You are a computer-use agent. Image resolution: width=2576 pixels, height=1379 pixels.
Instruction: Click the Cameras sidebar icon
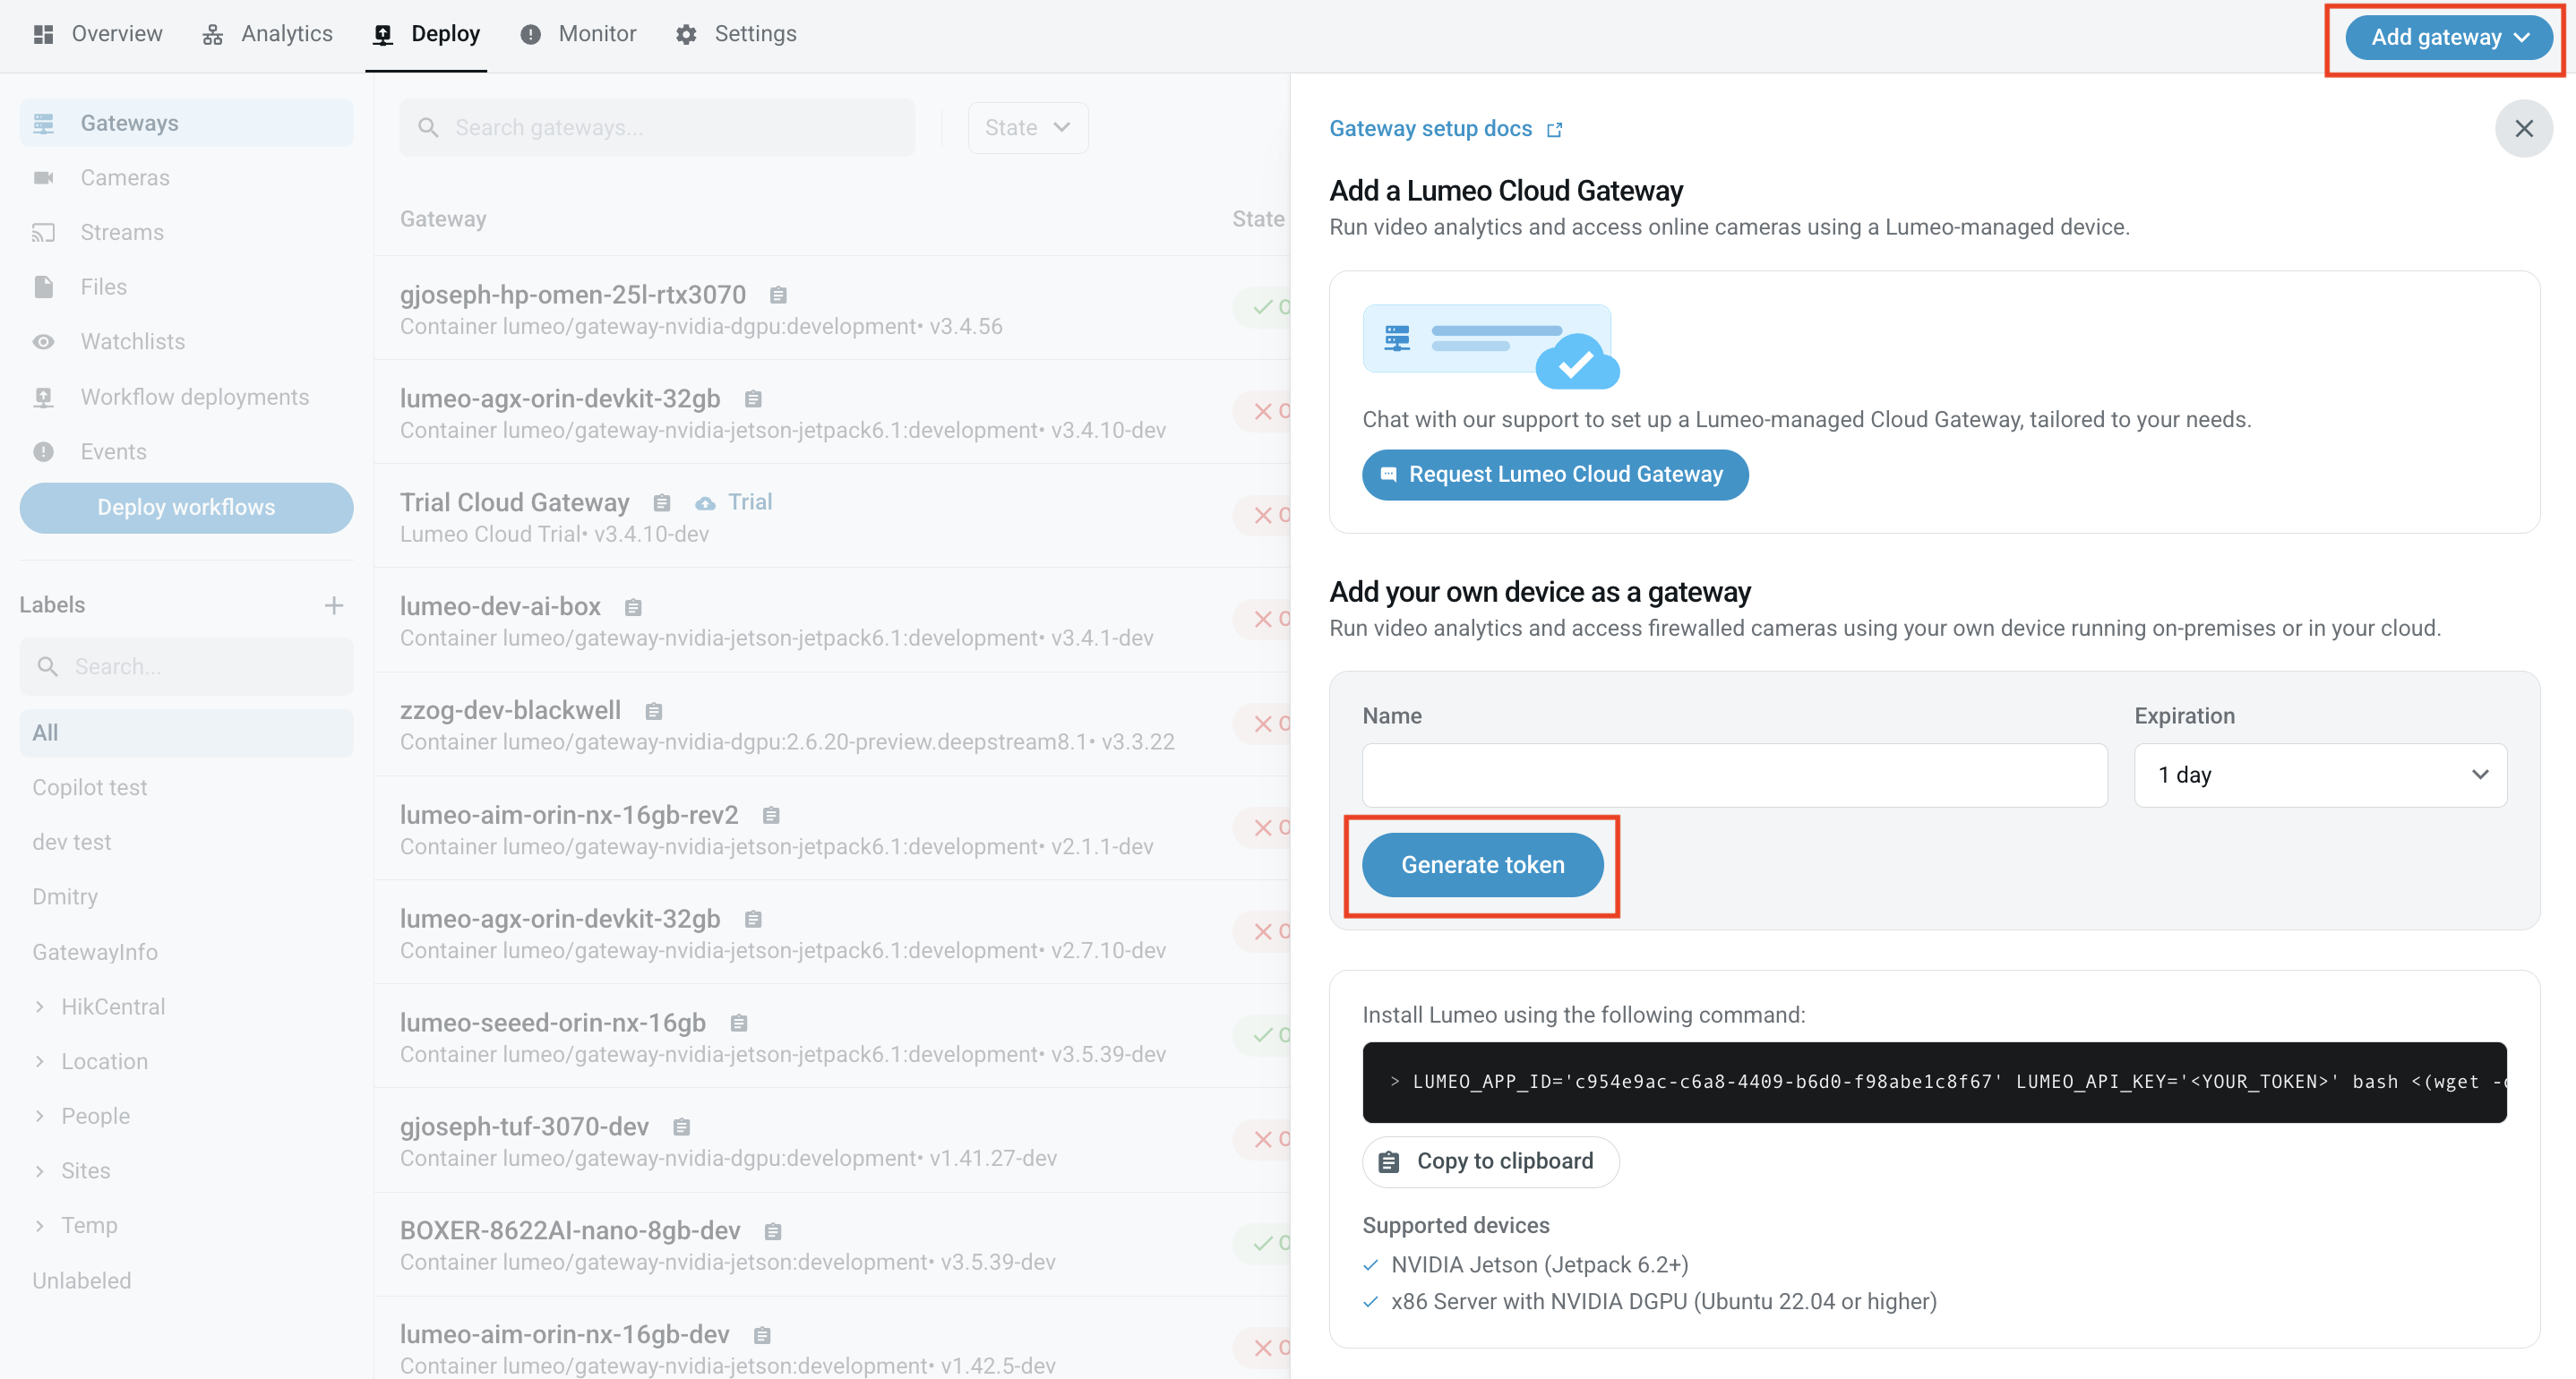coord(43,178)
